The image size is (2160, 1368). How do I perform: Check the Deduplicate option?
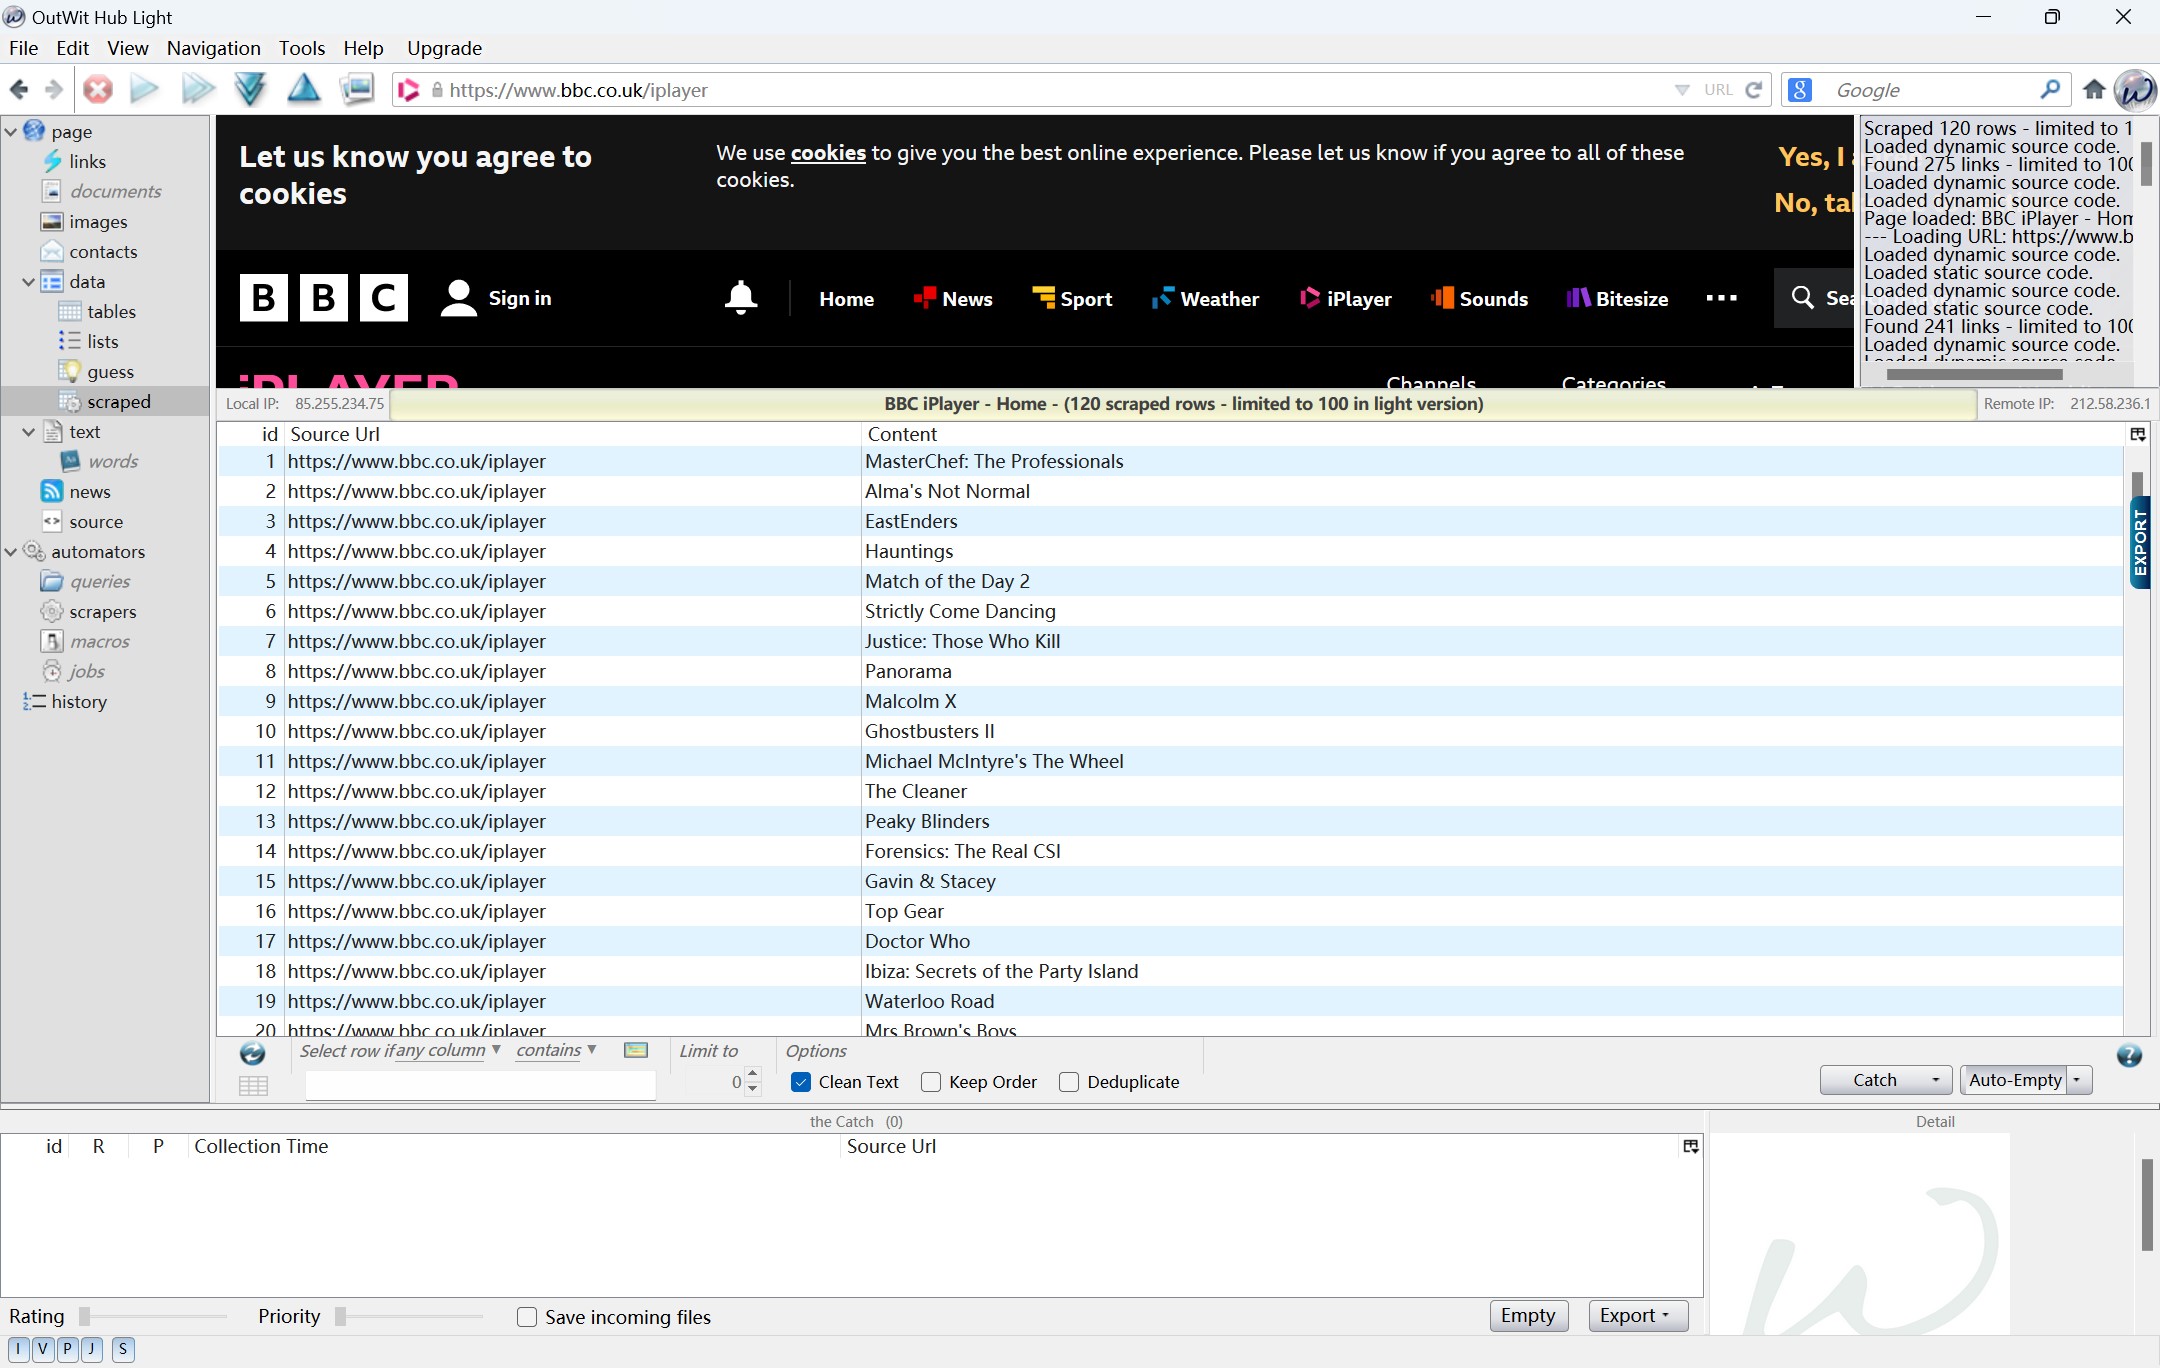pos(1069,1082)
